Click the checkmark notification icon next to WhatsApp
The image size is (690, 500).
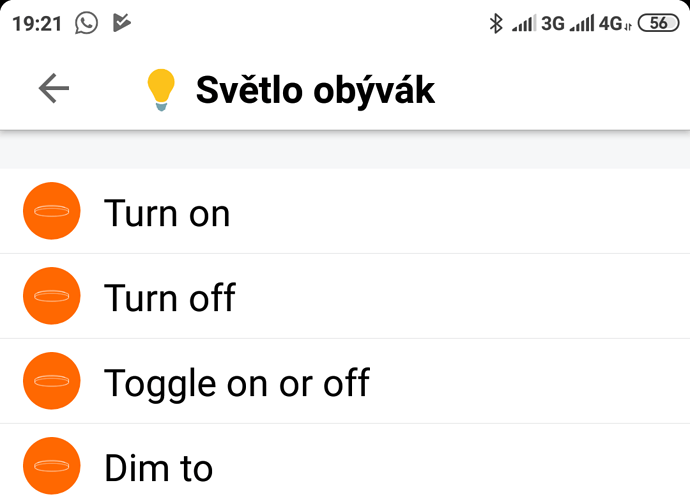[x=122, y=22]
